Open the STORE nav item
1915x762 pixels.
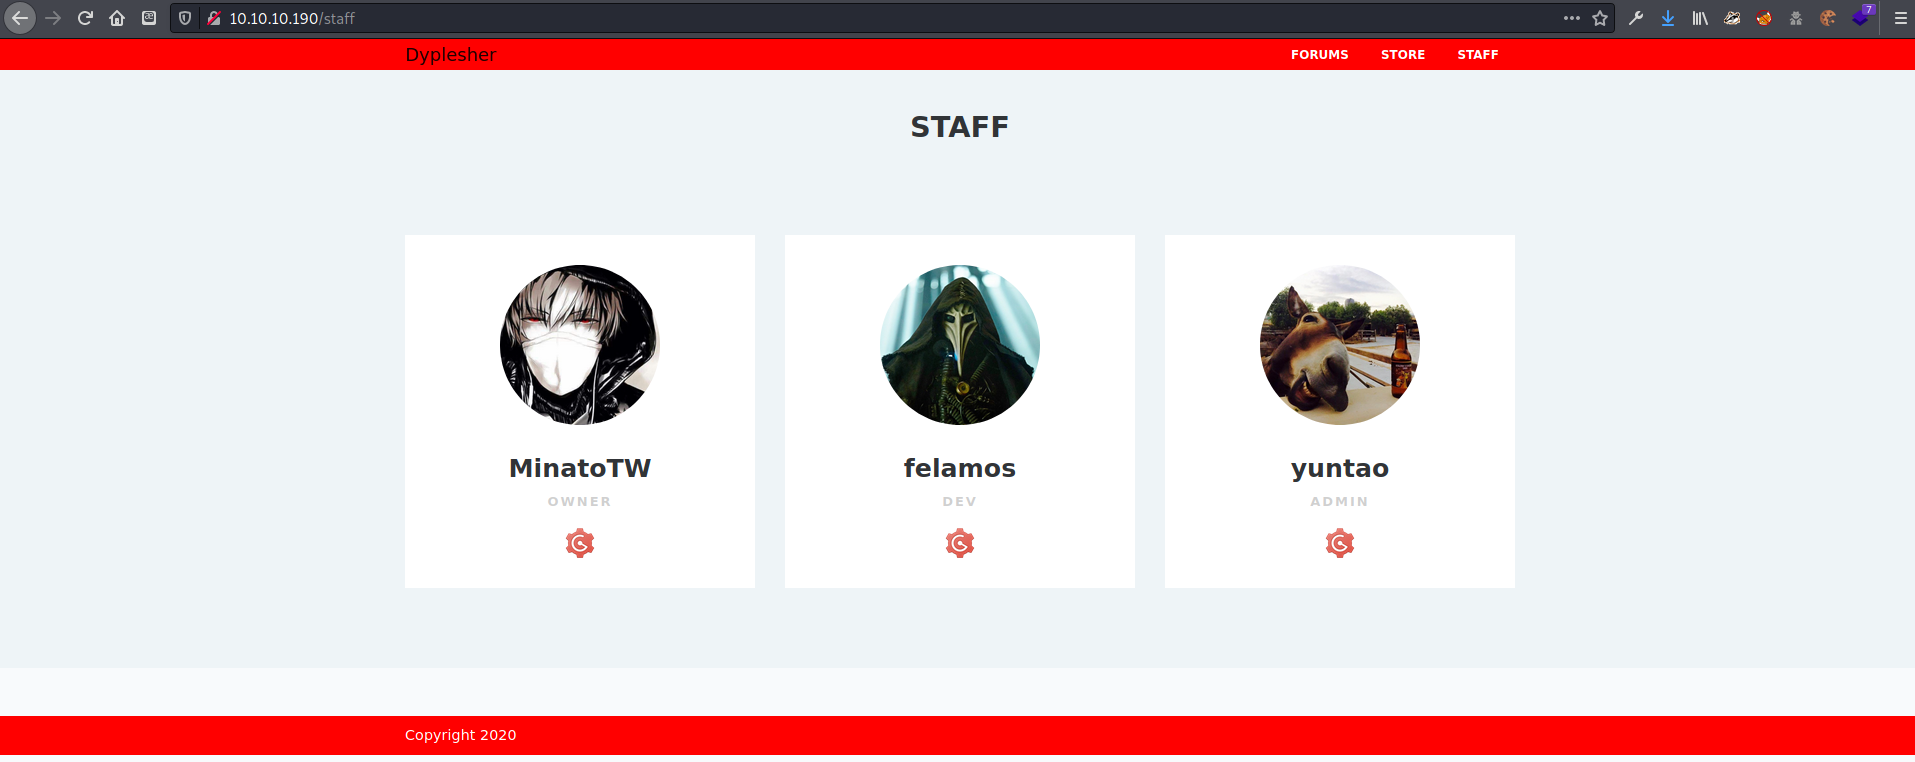coord(1403,55)
